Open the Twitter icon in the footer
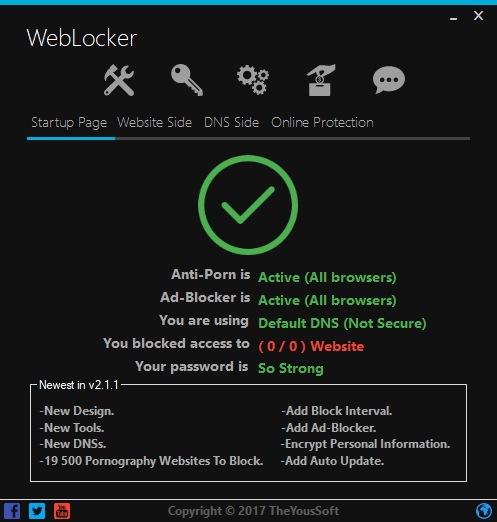497x522 pixels. click(x=37, y=511)
